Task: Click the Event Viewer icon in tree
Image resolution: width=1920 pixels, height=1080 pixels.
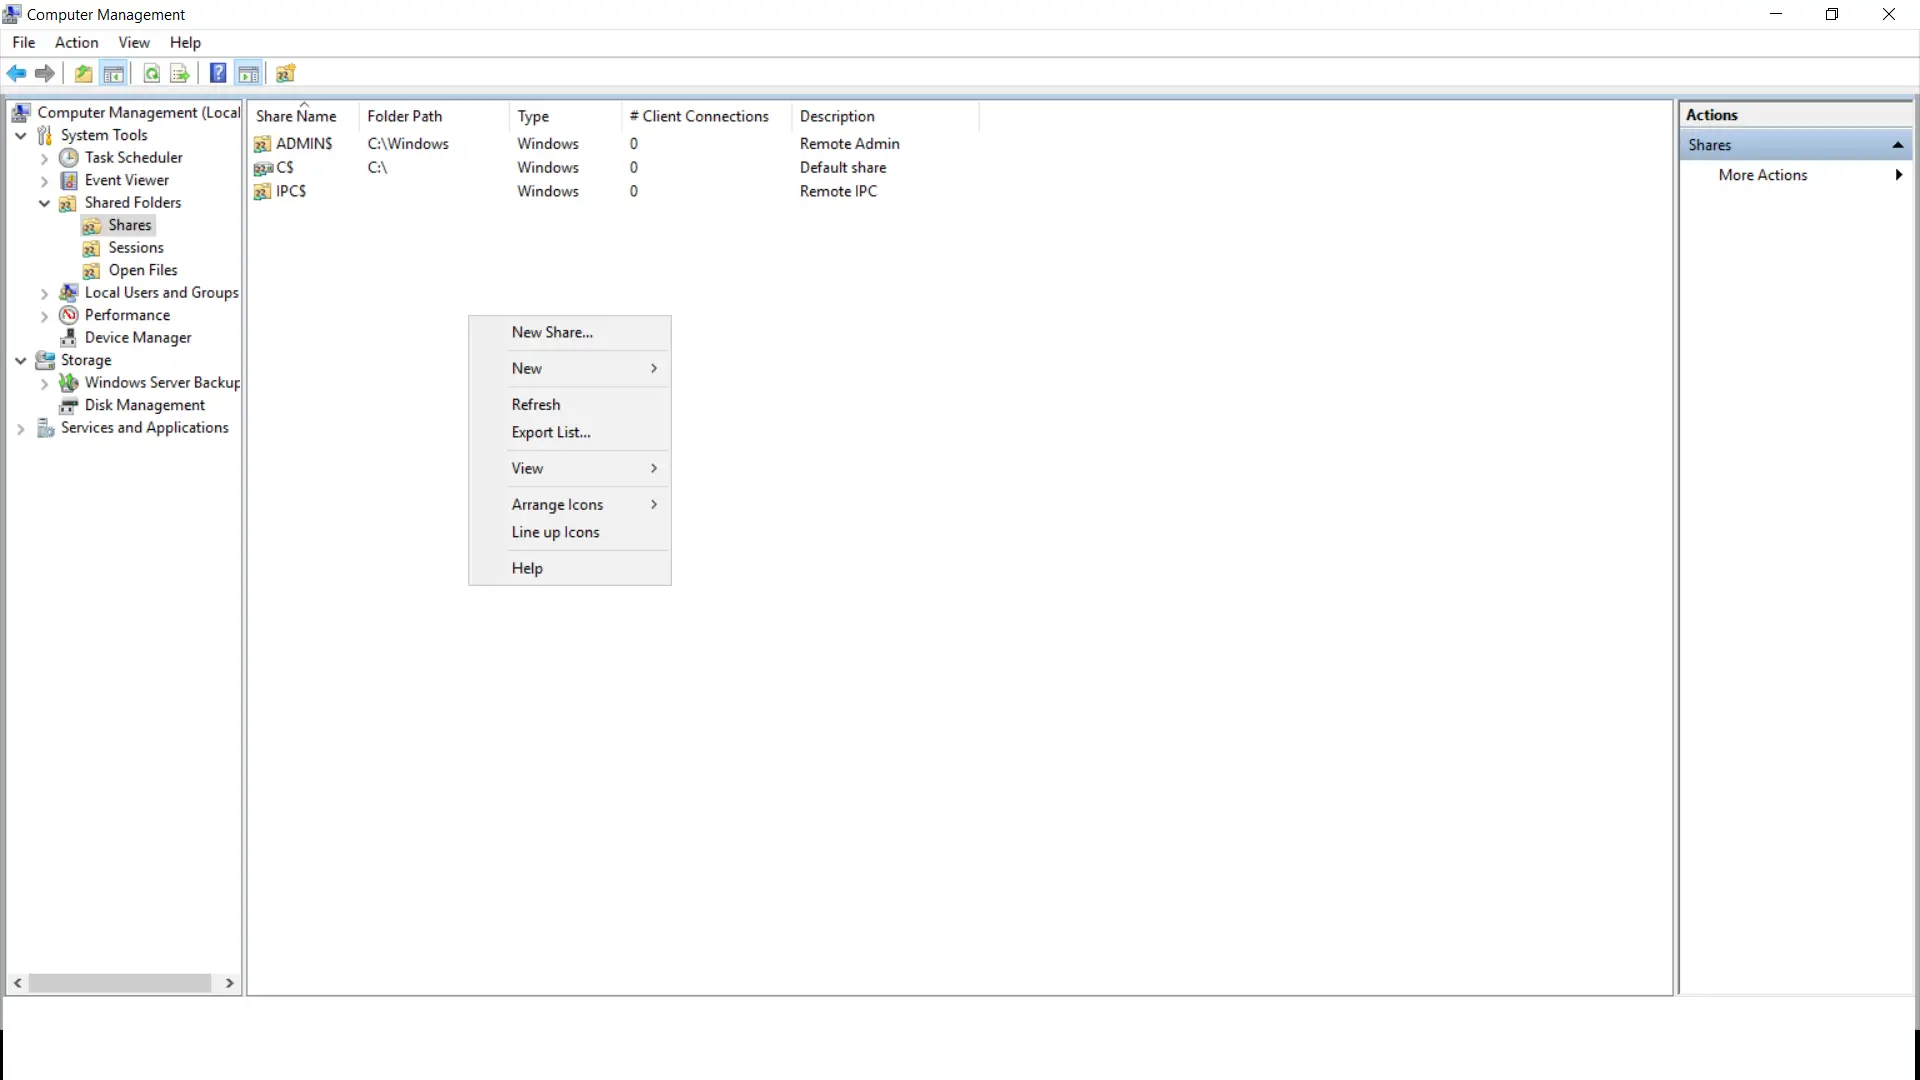Action: [69, 180]
